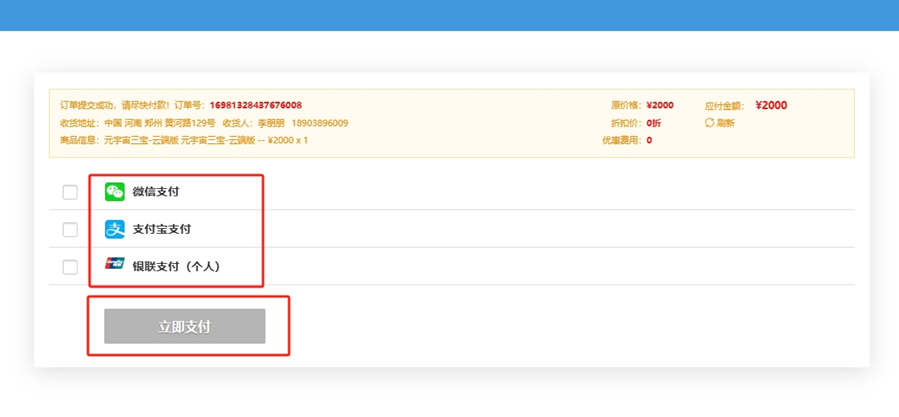Click the UnionPay card icon
Image resolution: width=899 pixels, height=417 pixels.
115,266
